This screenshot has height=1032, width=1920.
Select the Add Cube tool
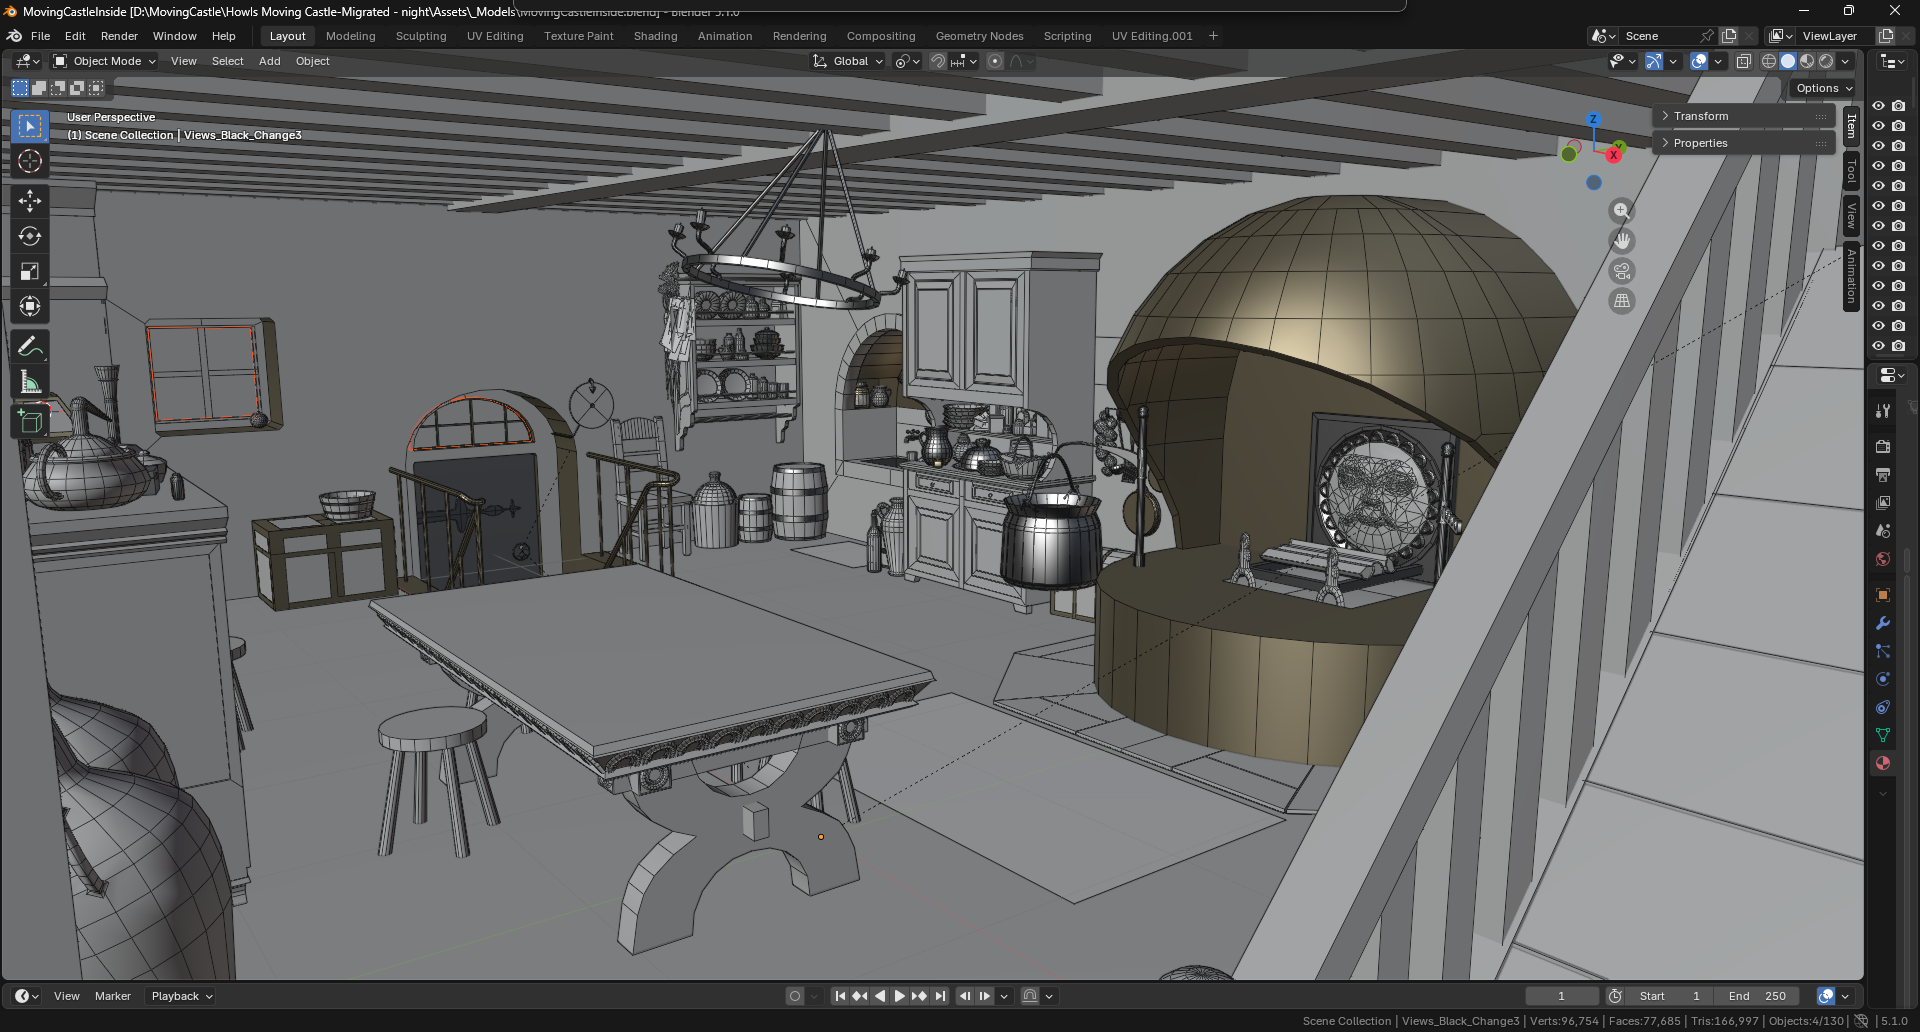pos(30,421)
